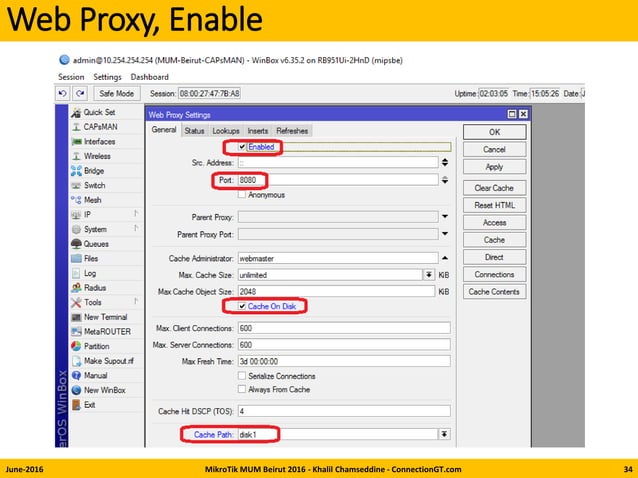Viewport: 638px width, 478px height.
Task: Collapse the Cache Administrator field arrow
Action: tap(445, 258)
